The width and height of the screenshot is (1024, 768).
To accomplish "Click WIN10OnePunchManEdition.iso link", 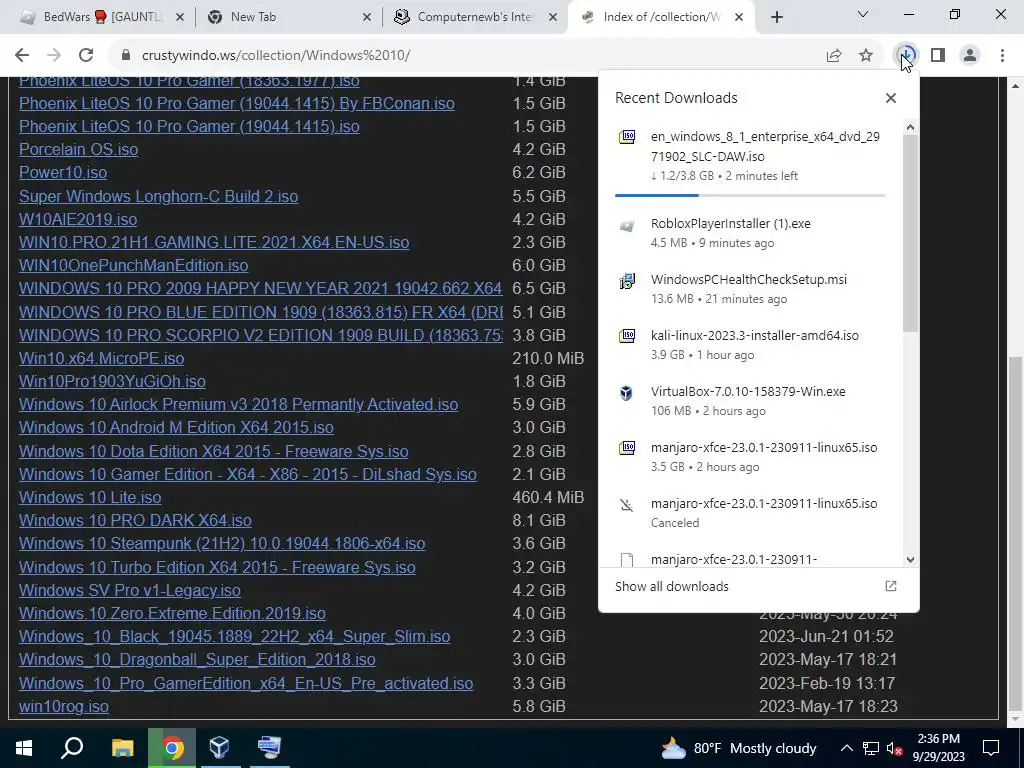I will coord(133,266).
